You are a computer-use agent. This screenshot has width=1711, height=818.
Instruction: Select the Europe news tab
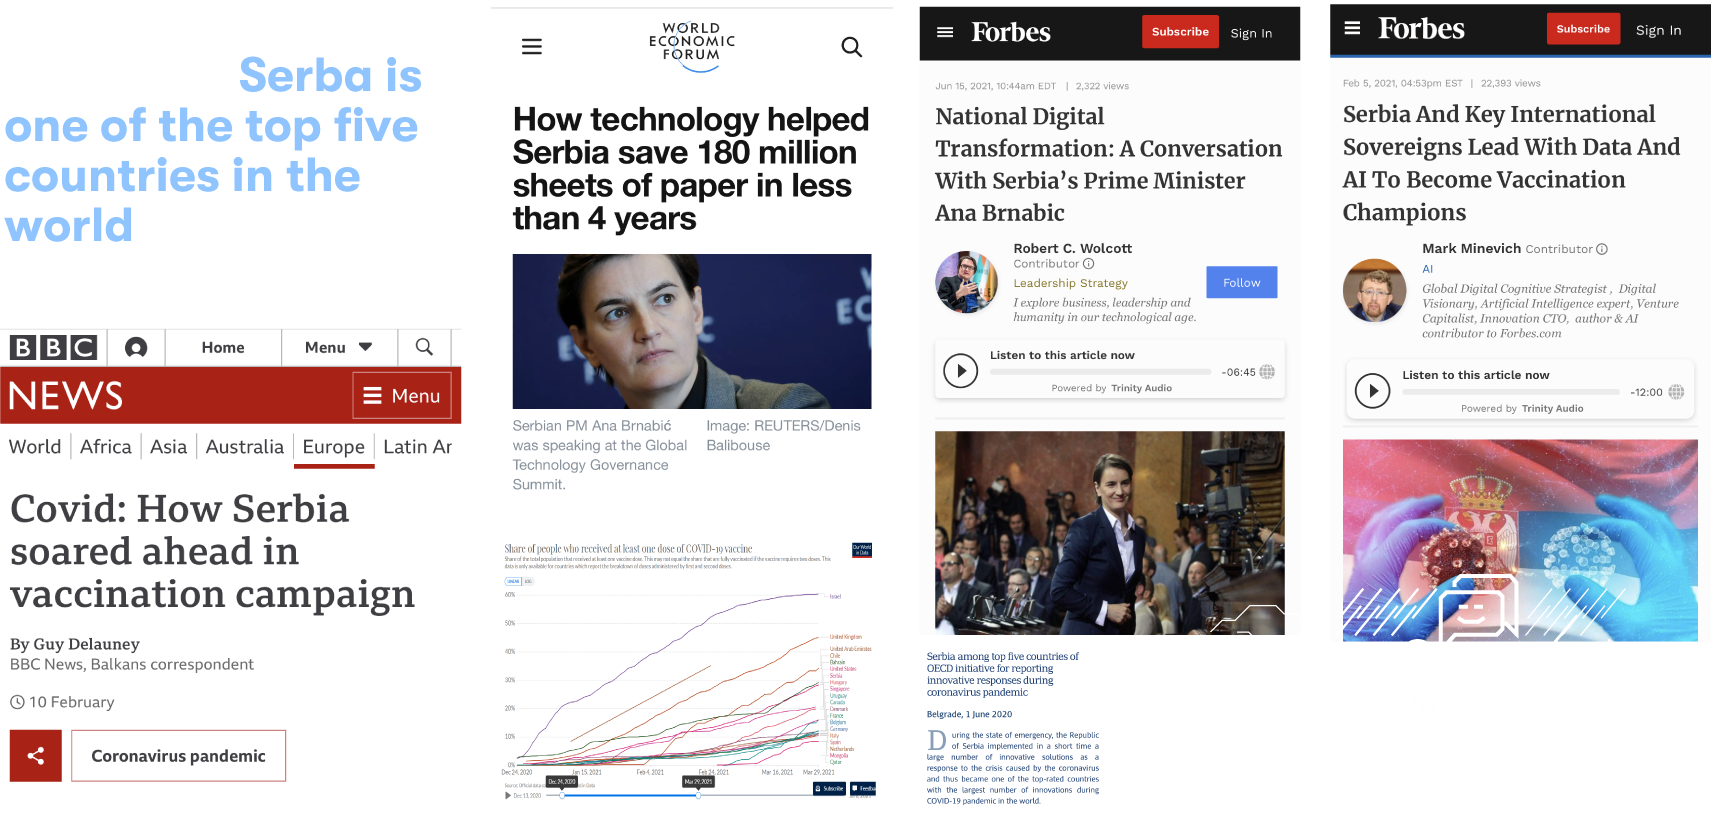(334, 447)
